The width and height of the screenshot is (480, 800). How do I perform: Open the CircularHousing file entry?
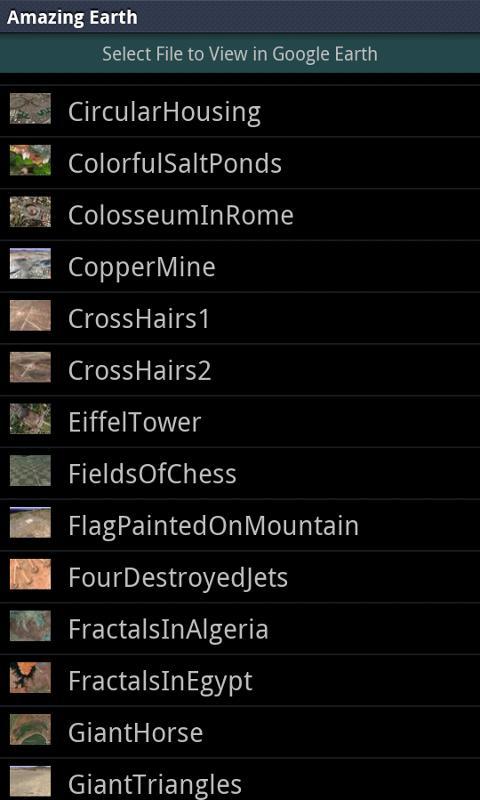[x=240, y=111]
